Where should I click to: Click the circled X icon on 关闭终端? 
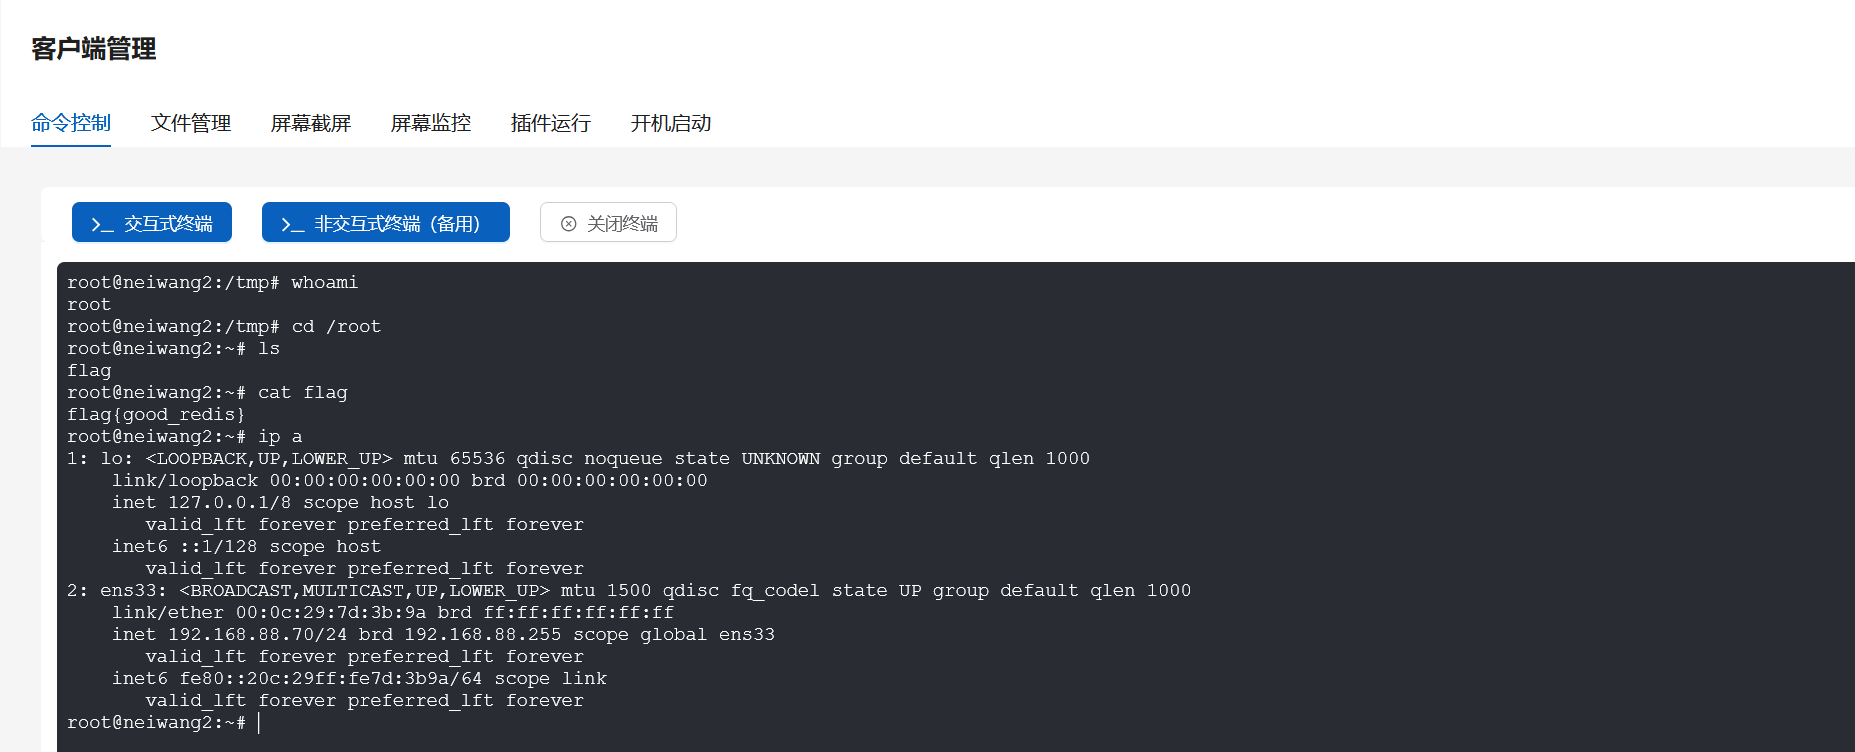(567, 222)
